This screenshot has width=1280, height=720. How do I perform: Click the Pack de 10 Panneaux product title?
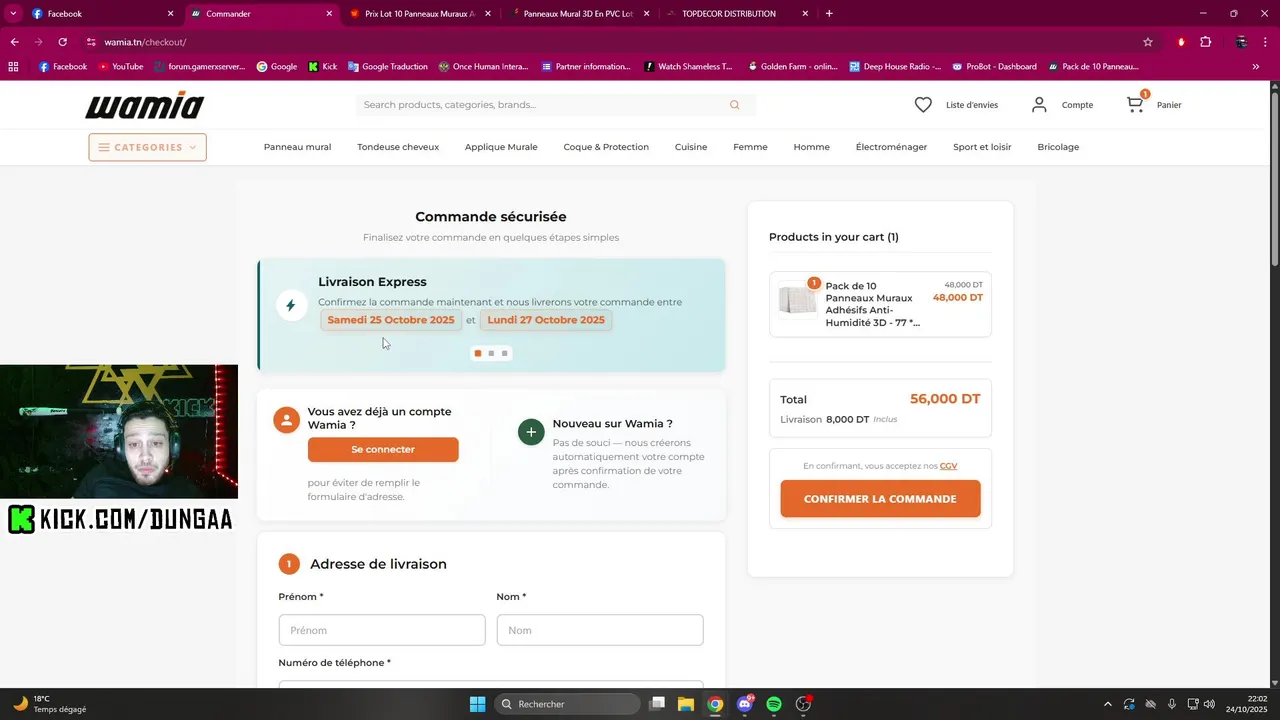[x=873, y=304]
